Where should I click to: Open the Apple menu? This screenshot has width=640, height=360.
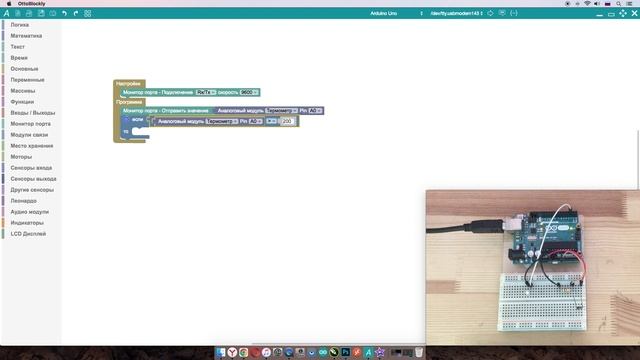pyautogui.click(x=9, y=3)
